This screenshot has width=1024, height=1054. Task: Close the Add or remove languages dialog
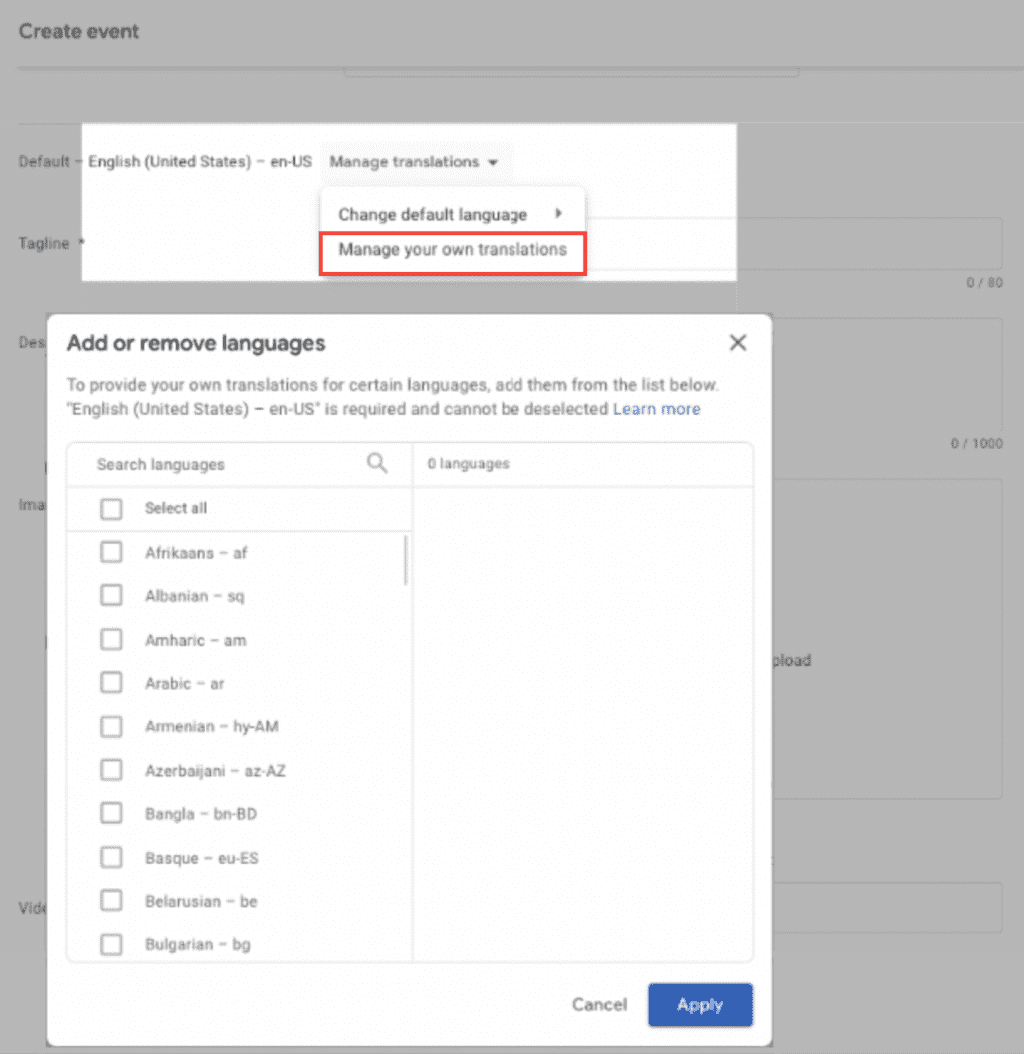click(x=738, y=342)
